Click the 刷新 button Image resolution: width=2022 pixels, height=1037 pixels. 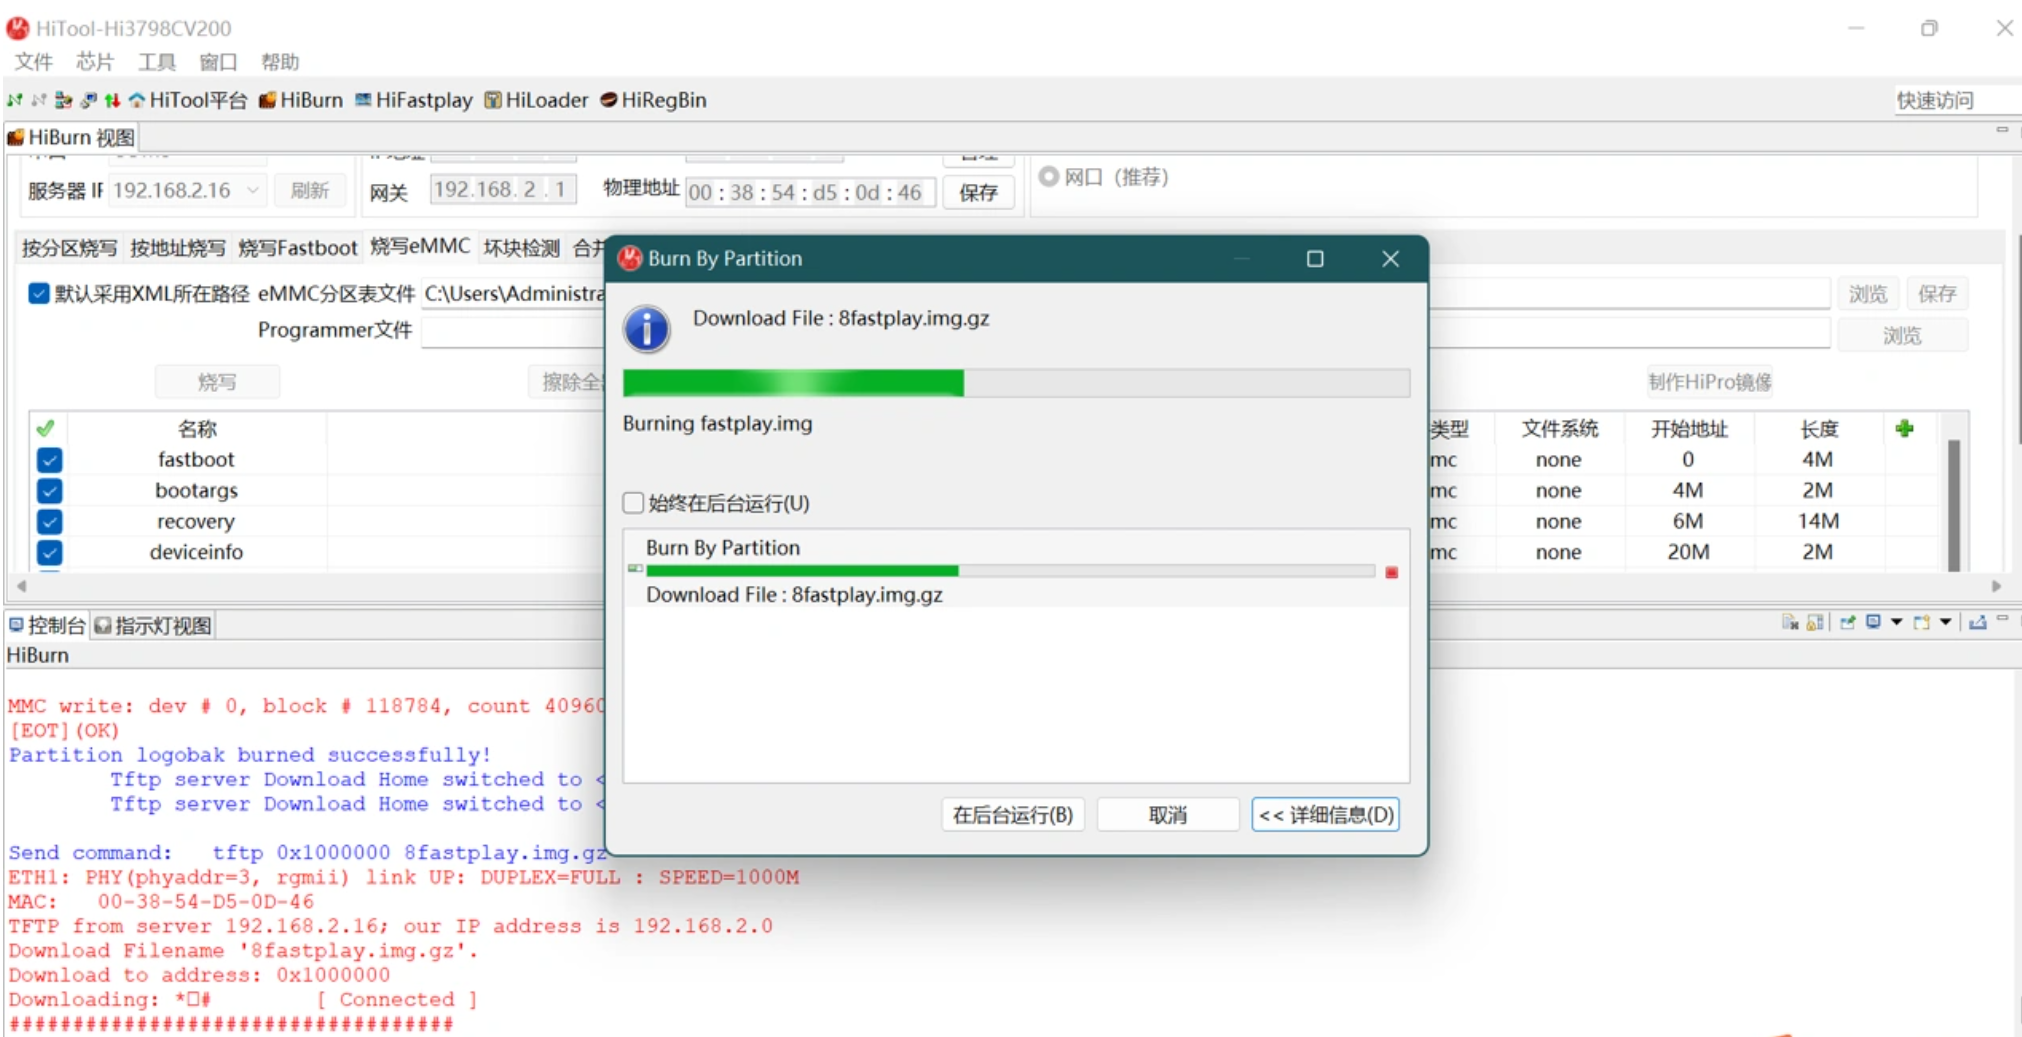(x=310, y=190)
